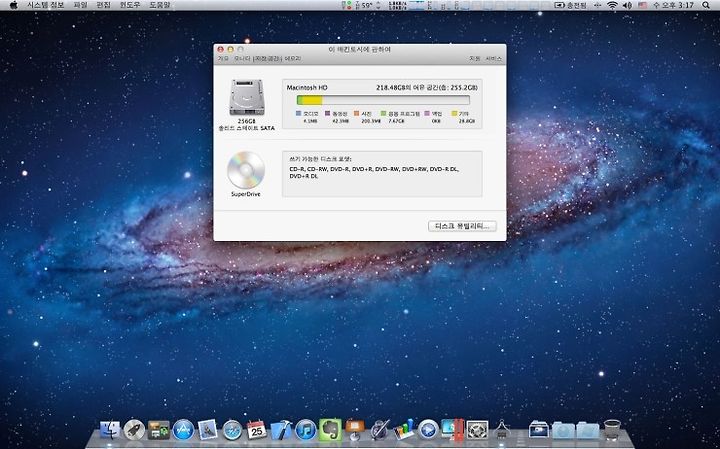The height and width of the screenshot is (449, 720).
Task: Click the 디스크 유틸리티 button
Action: pyautogui.click(x=462, y=226)
